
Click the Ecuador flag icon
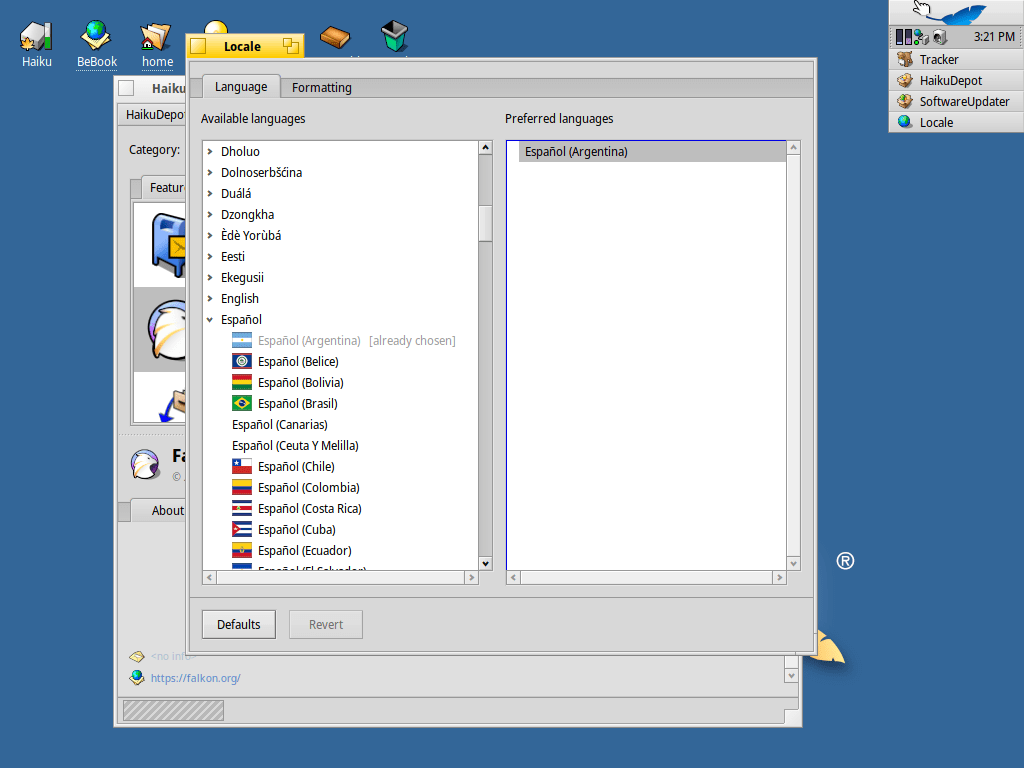tap(242, 550)
